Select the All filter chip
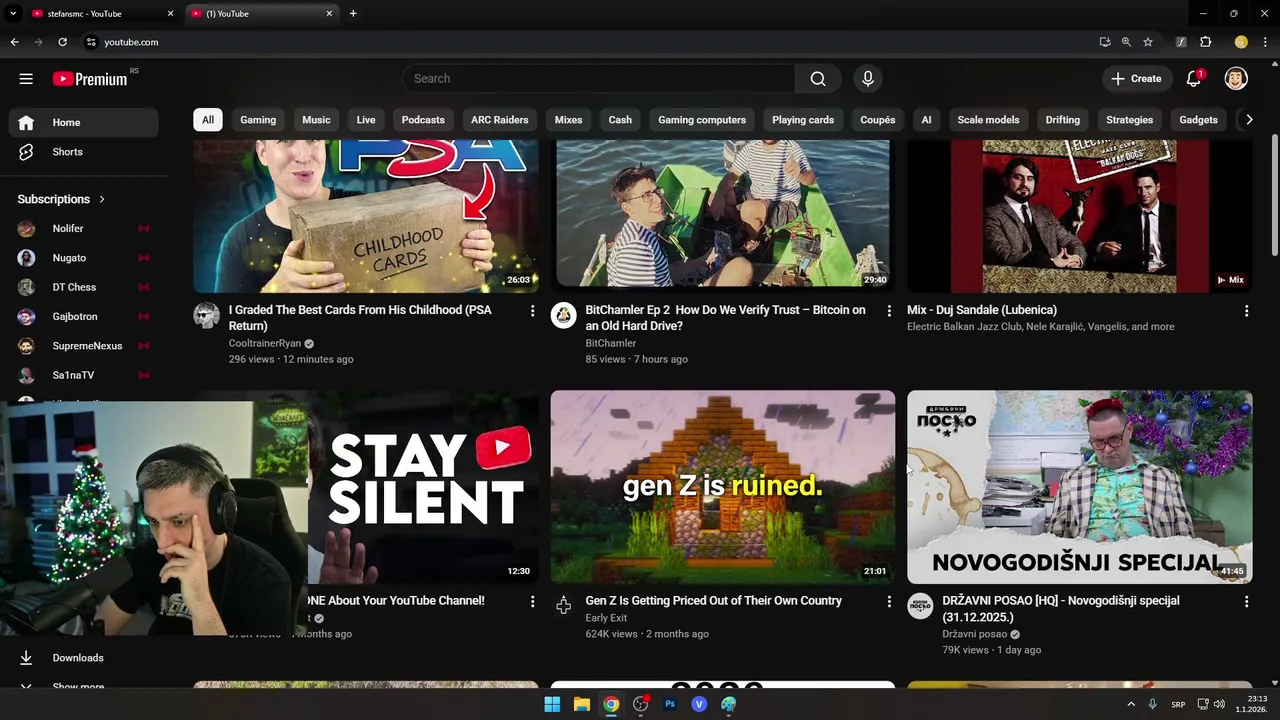The image size is (1280, 720). coord(207,120)
